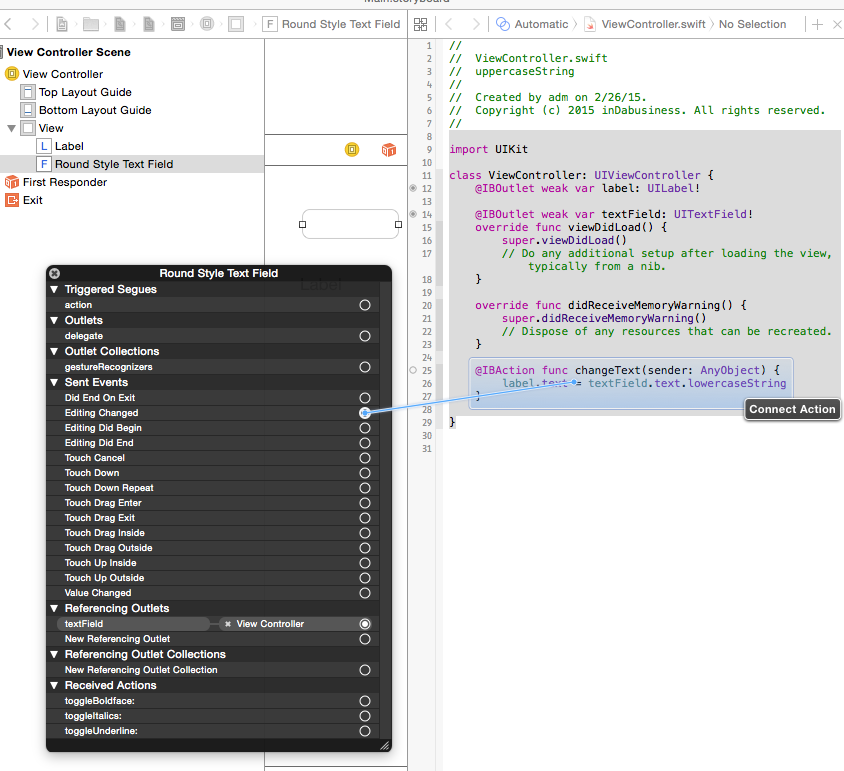Screen dimensions: 844x771
Task: Click the Editing Did Begin connection circle
Action: pos(365,428)
